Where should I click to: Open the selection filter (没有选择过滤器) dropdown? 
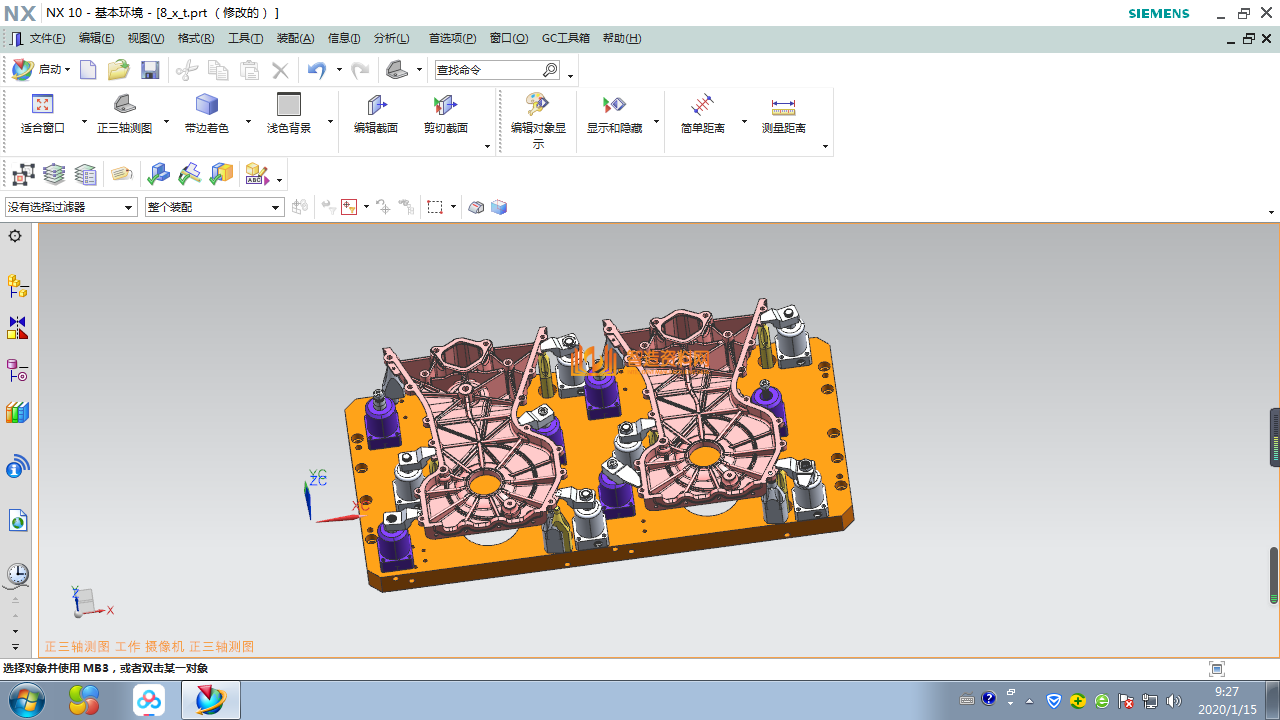(x=71, y=207)
